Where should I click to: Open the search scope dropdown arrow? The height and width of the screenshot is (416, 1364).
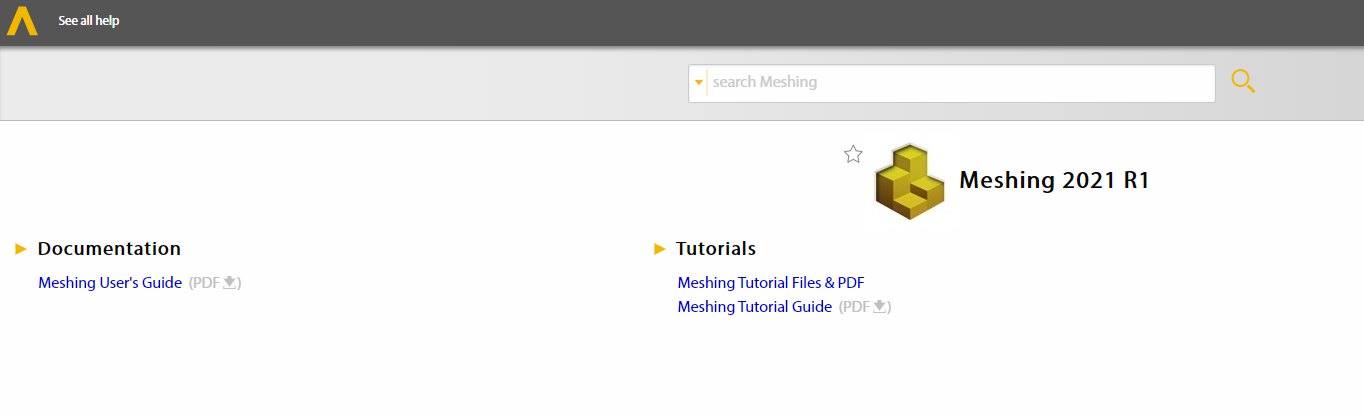[698, 82]
